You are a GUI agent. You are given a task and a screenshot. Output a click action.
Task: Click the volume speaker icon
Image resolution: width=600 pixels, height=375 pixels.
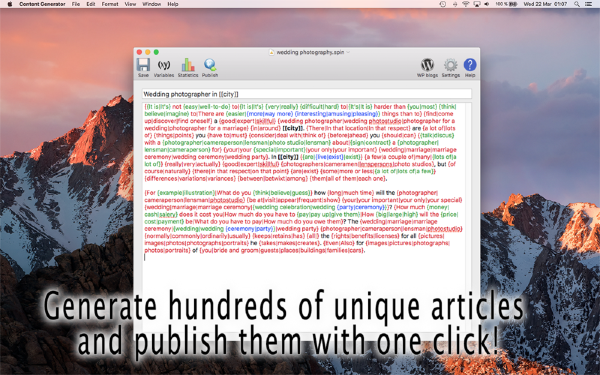pyautogui.click(x=487, y=4)
